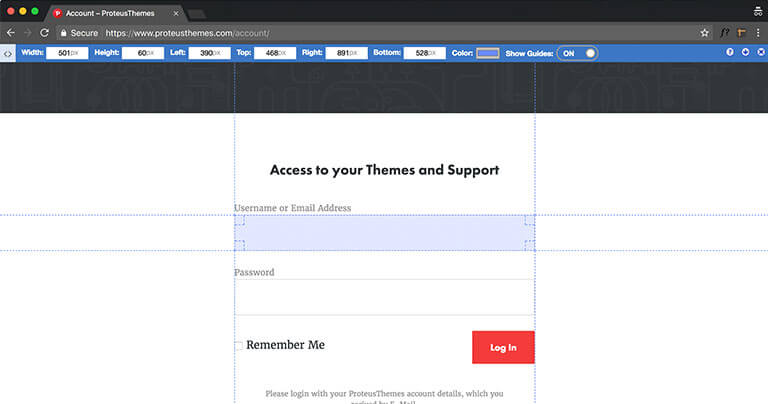Turn off the Show Guides switch
This screenshot has height=404, width=768.
click(577, 53)
